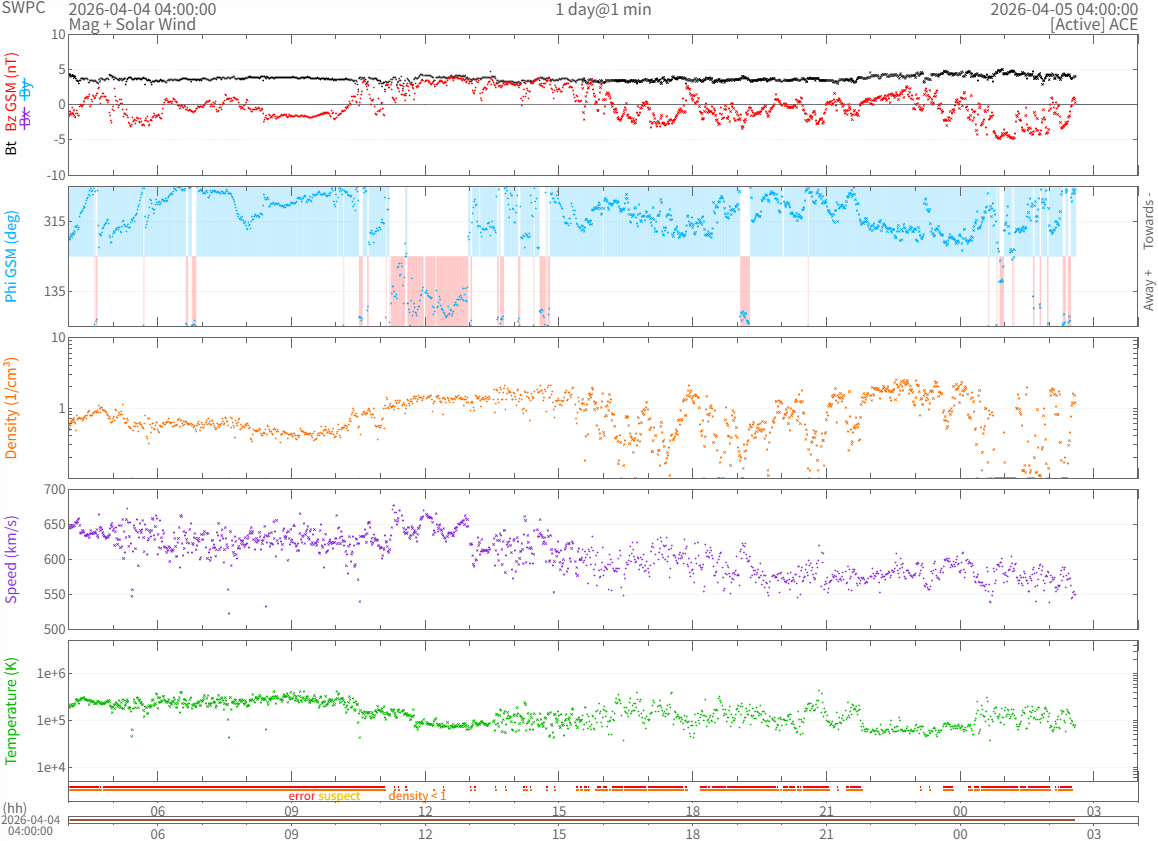This screenshot has height=841, width=1158.
Task: Toggle the struck-through By series label
Action: tap(26, 89)
